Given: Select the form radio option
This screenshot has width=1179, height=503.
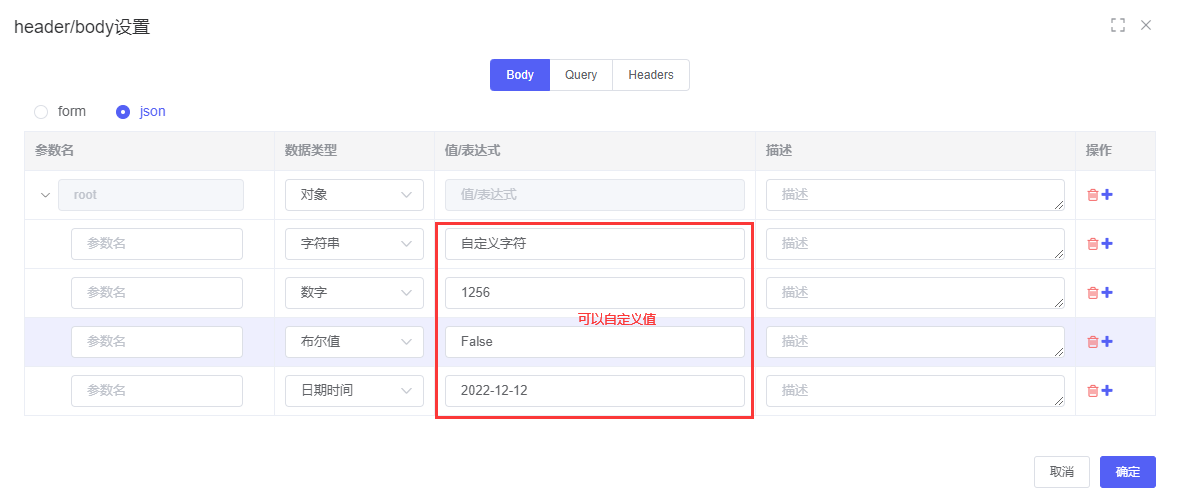Looking at the screenshot, I should pyautogui.click(x=41, y=112).
